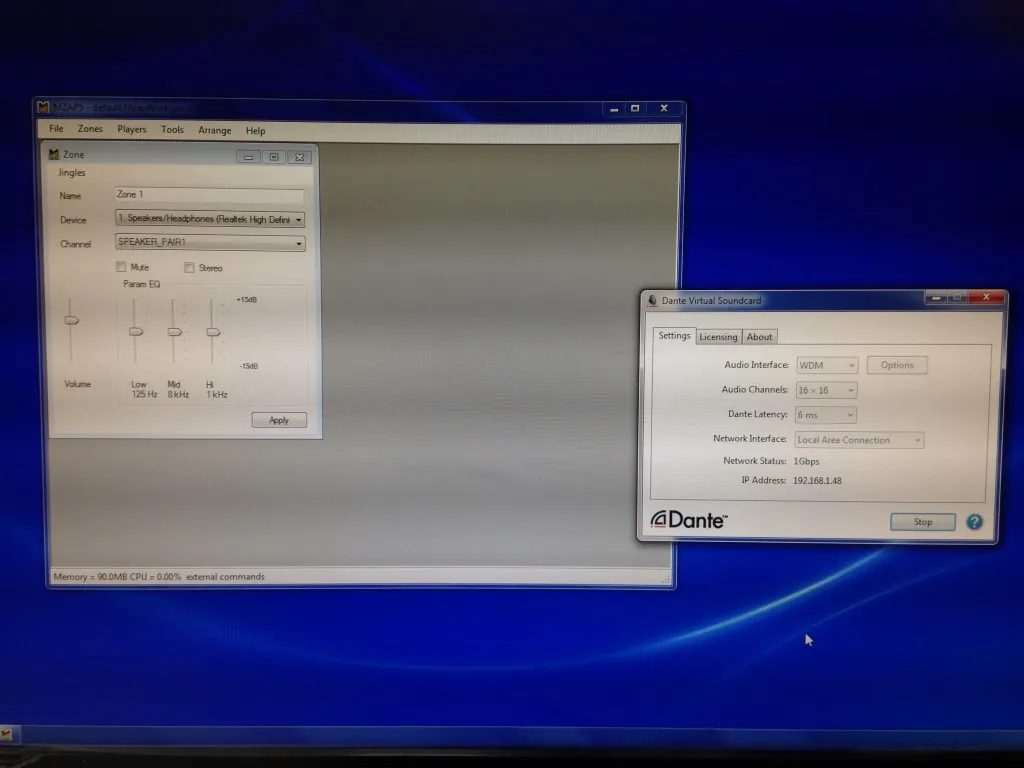Click the MZAPS app icon in title bar
Viewport: 1024px width, 768px height.
pos(43,106)
